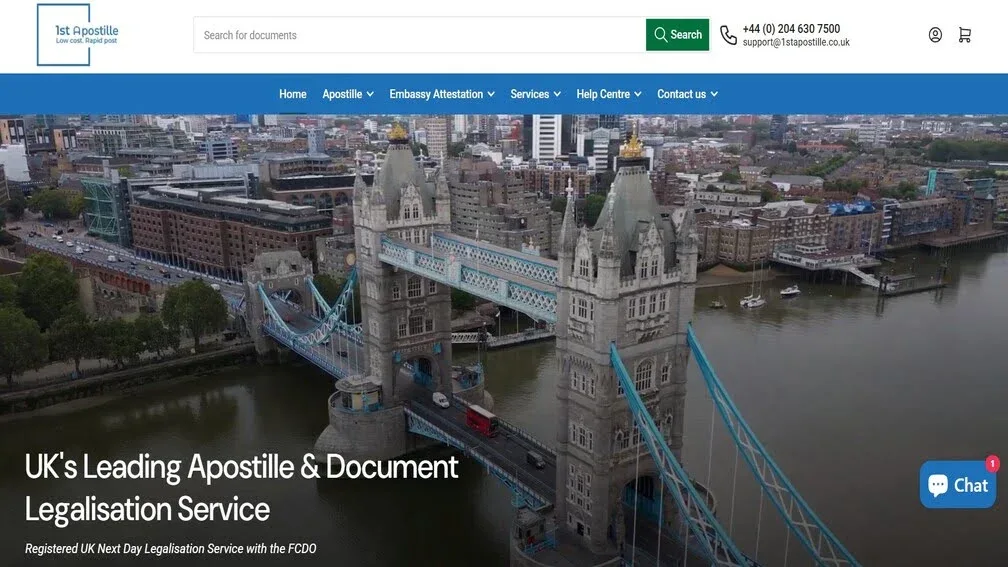Expand the Contact us dropdown chevron
This screenshot has height=567, width=1008.
click(x=714, y=94)
